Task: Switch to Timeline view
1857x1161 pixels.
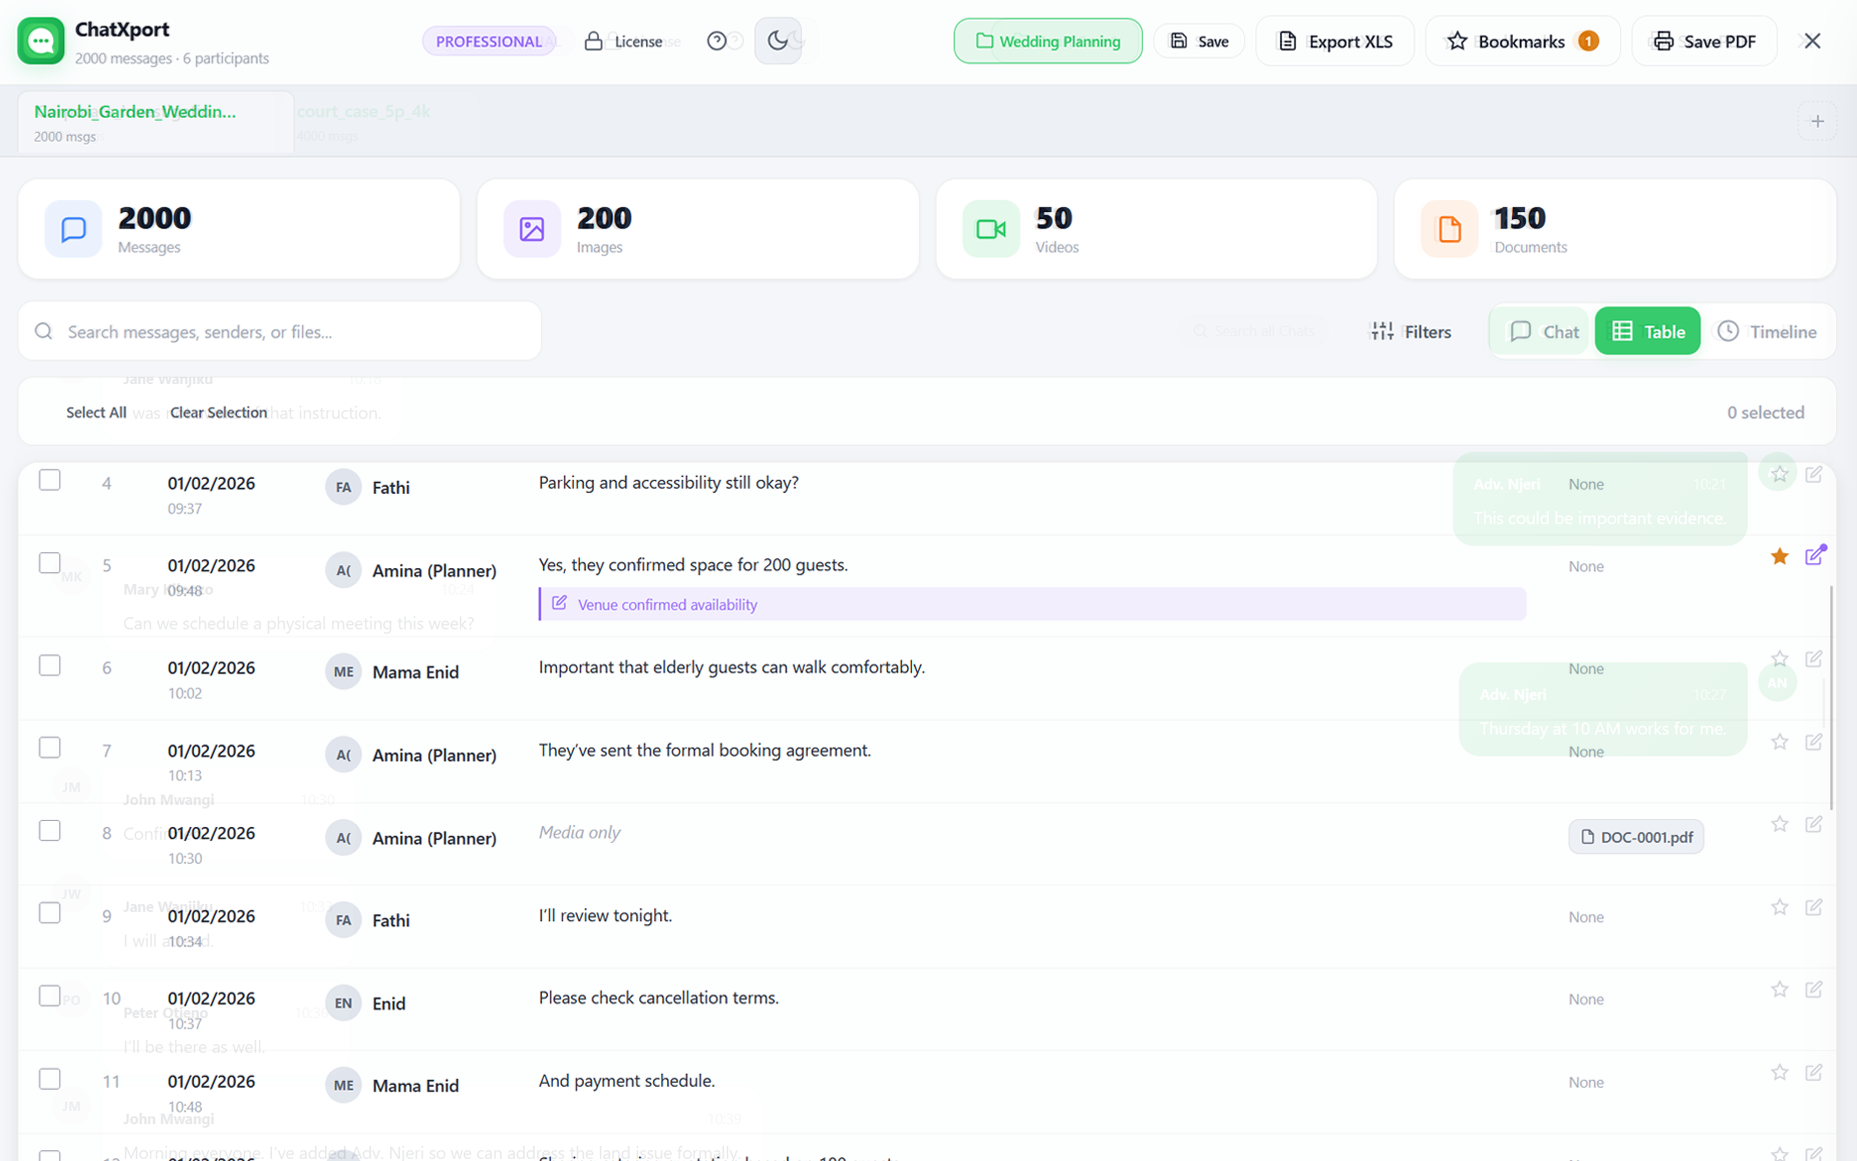Action: click(x=1767, y=332)
